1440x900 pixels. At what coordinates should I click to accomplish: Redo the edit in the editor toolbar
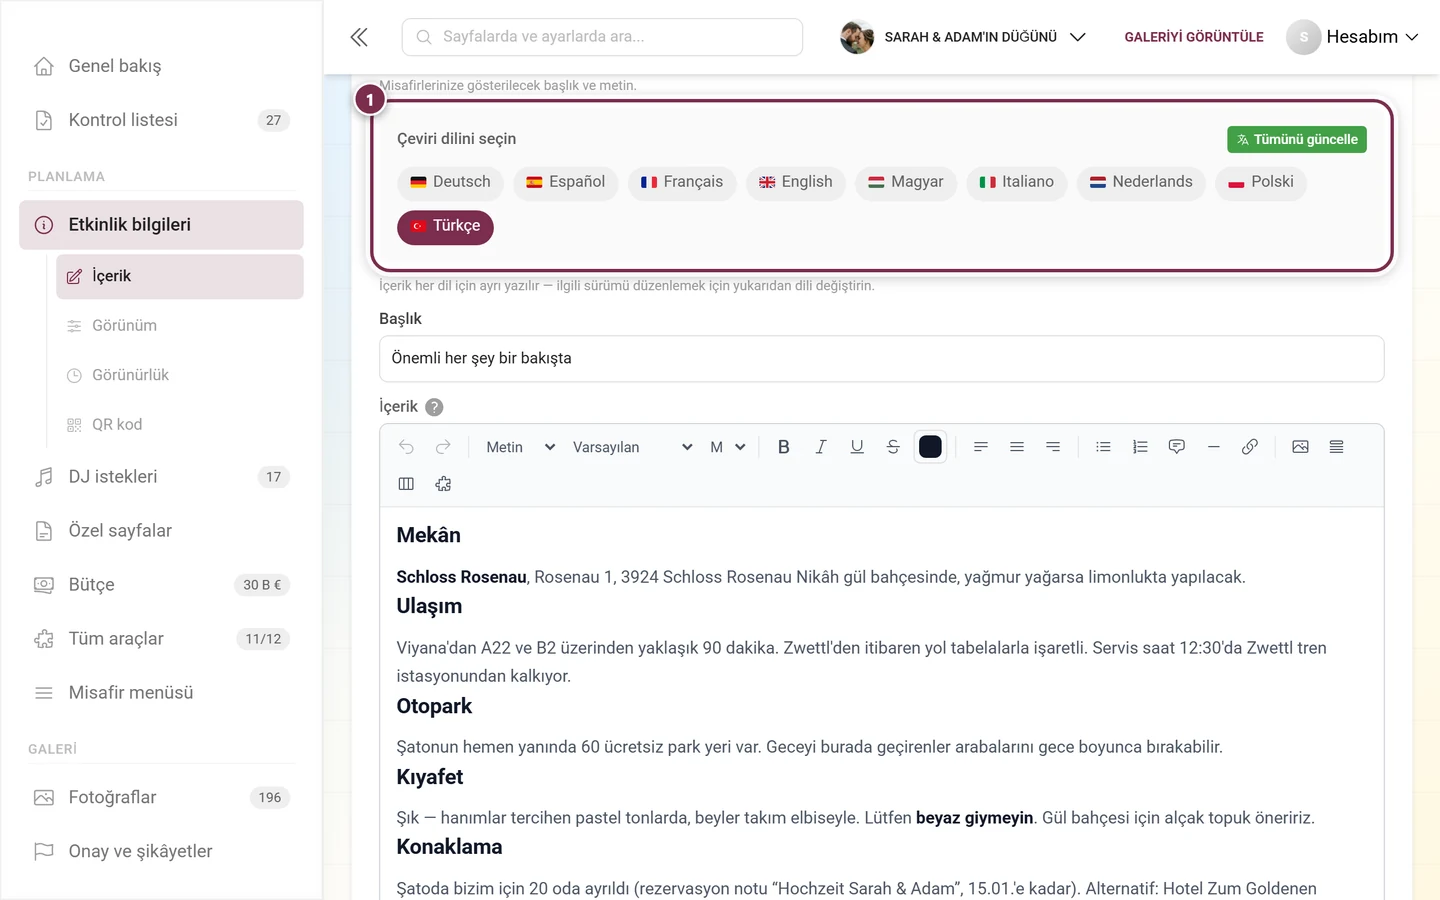(x=443, y=447)
